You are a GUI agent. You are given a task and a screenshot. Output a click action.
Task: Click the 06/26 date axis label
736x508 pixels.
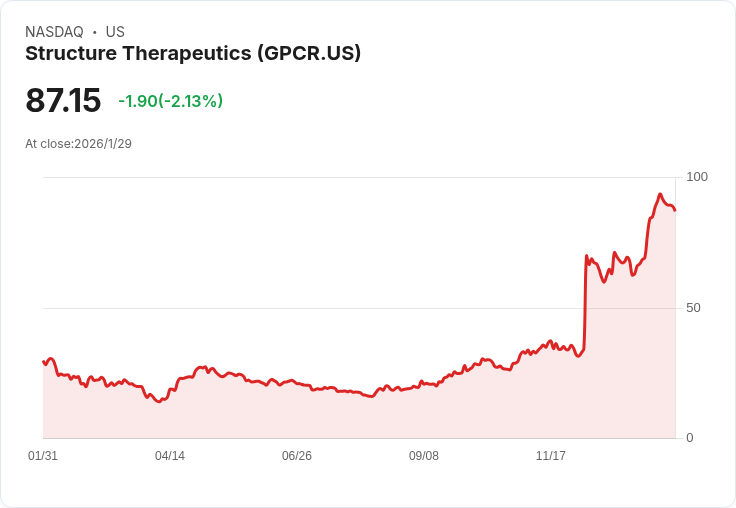pos(297,455)
